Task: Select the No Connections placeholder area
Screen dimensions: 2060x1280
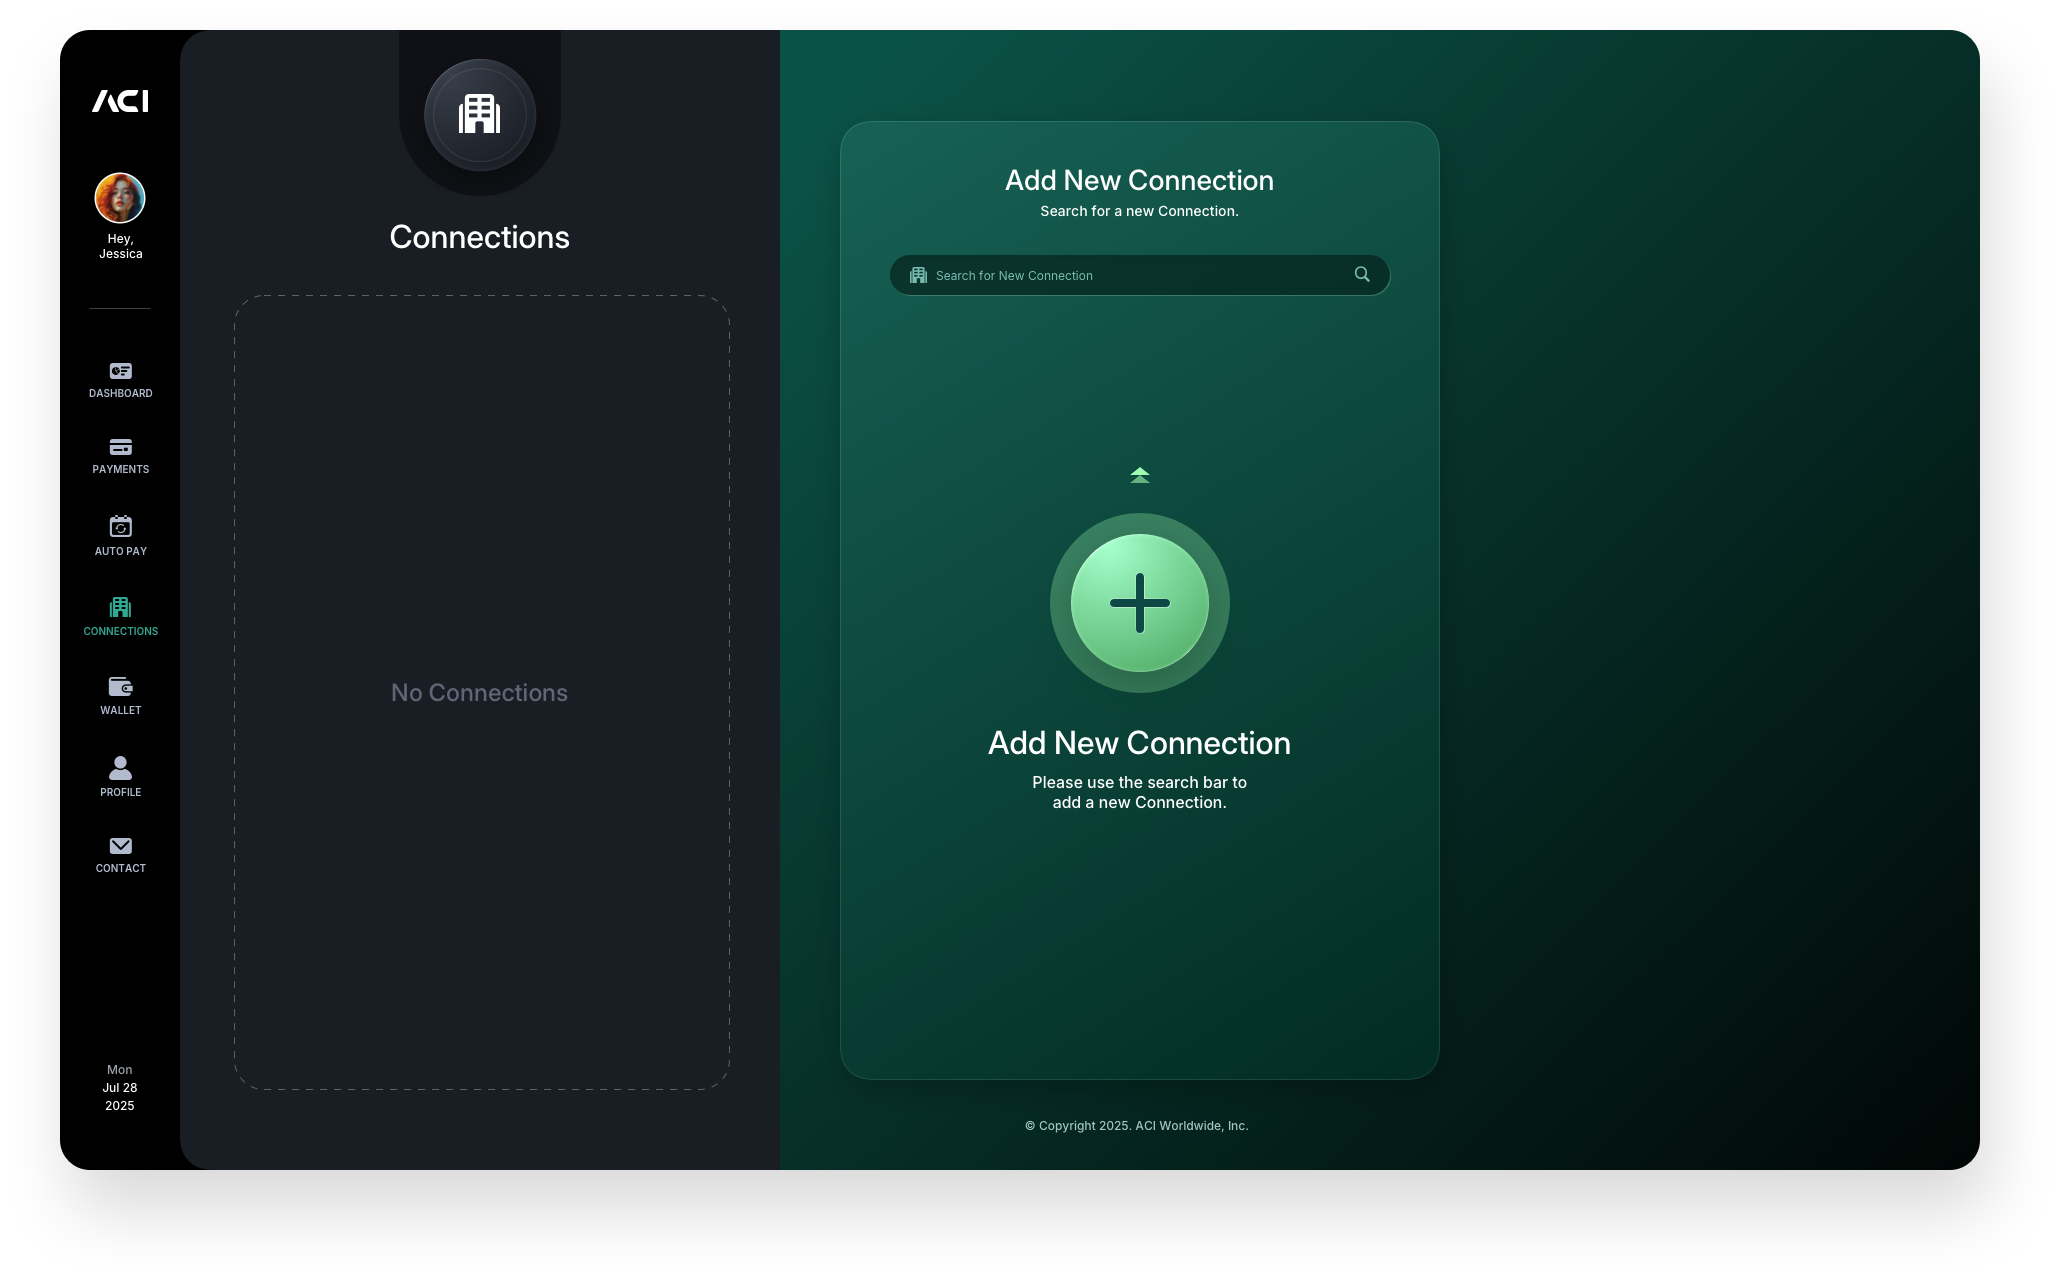Action: [x=479, y=692]
